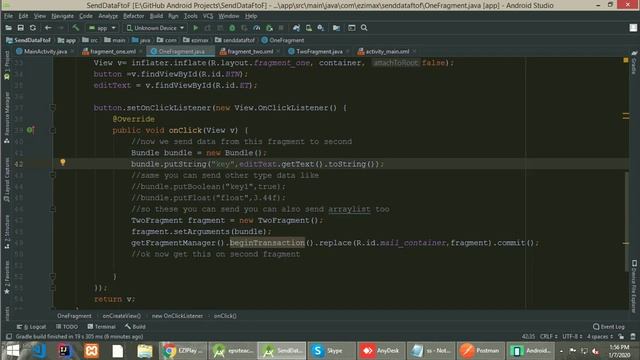Open the Chrome EZIPlay taskbar window
This screenshot has width=640, height=360.
183,351
